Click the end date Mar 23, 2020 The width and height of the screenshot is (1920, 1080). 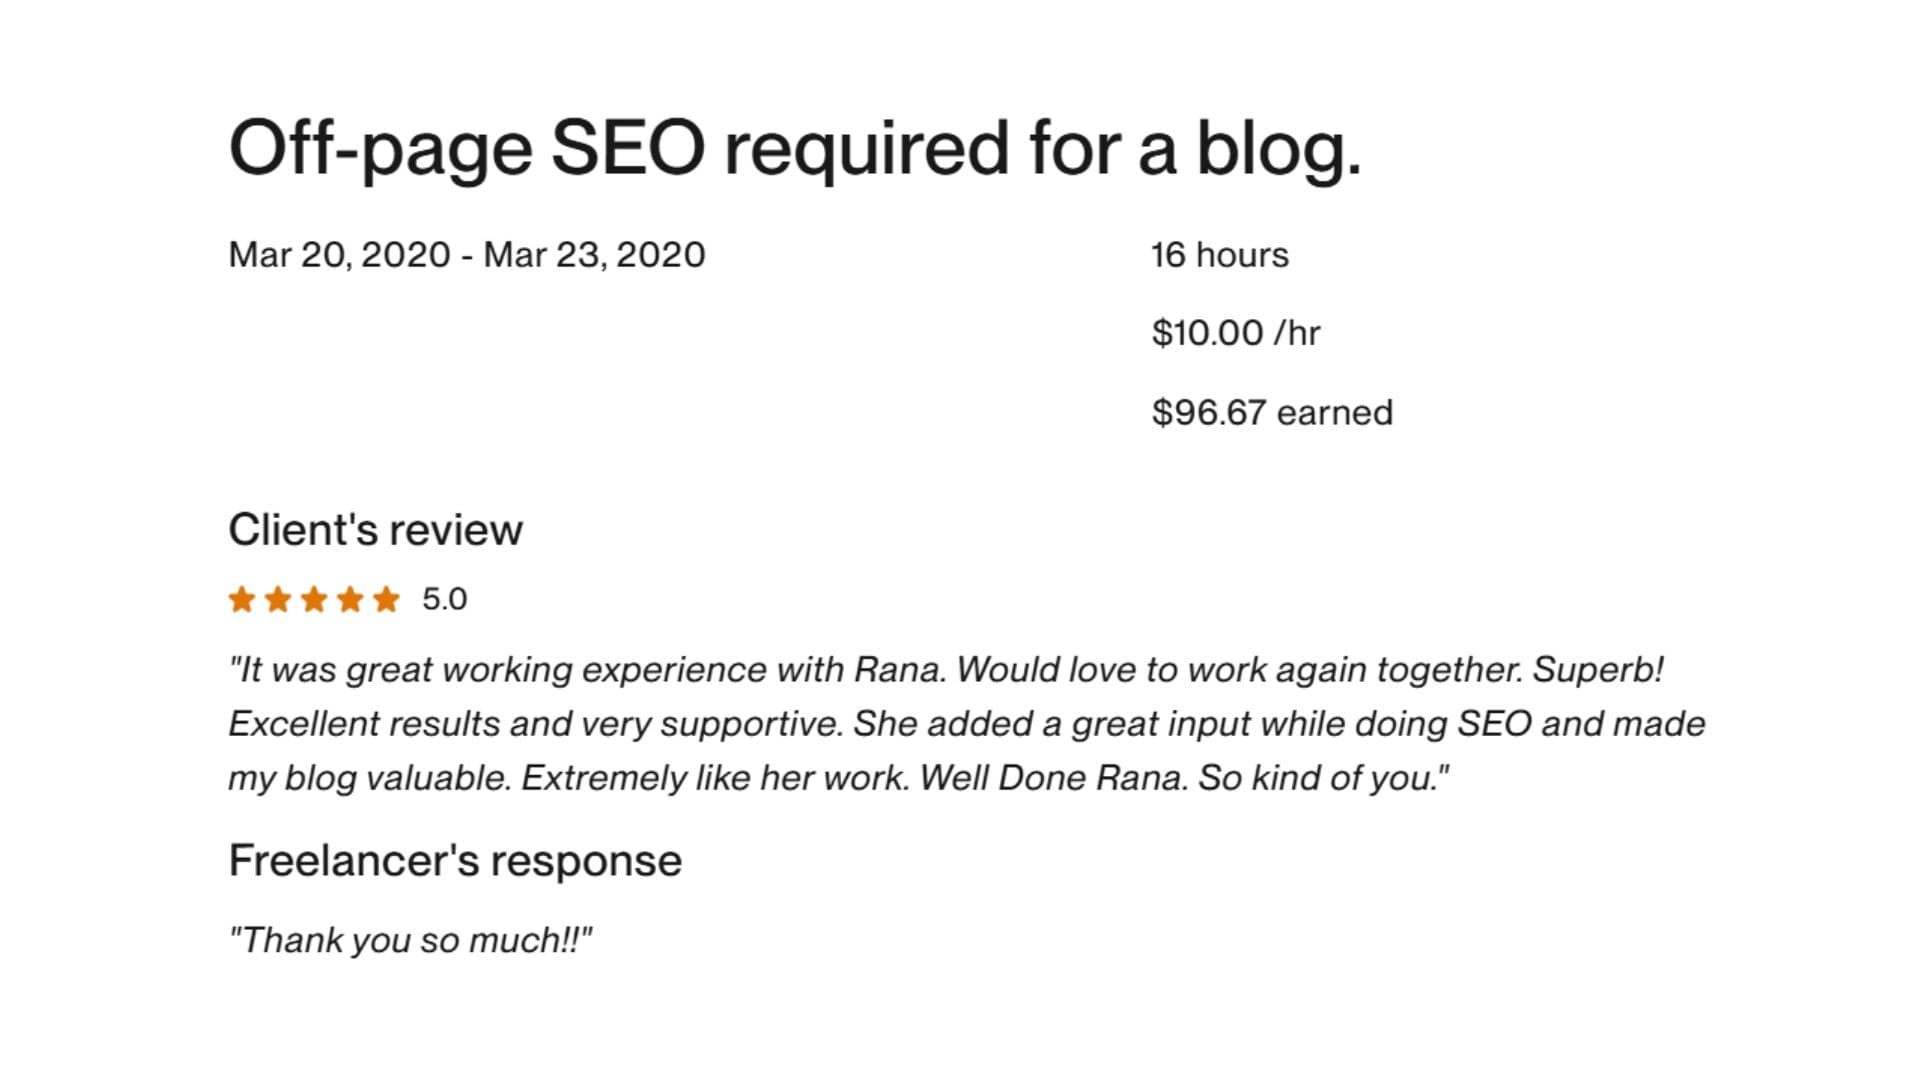click(594, 255)
